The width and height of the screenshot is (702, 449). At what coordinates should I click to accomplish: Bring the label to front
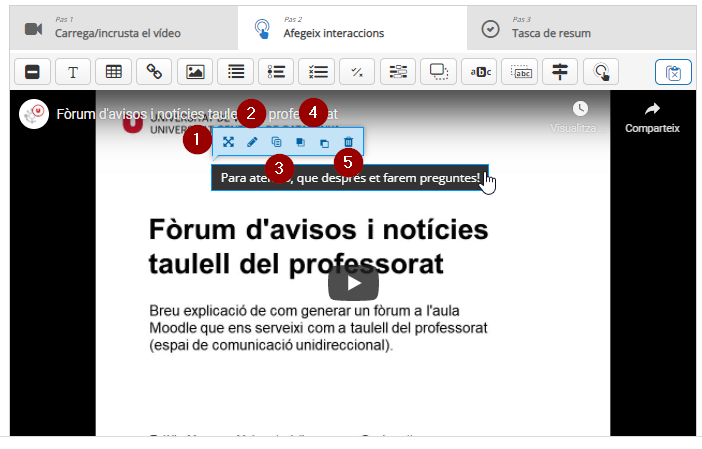point(300,142)
